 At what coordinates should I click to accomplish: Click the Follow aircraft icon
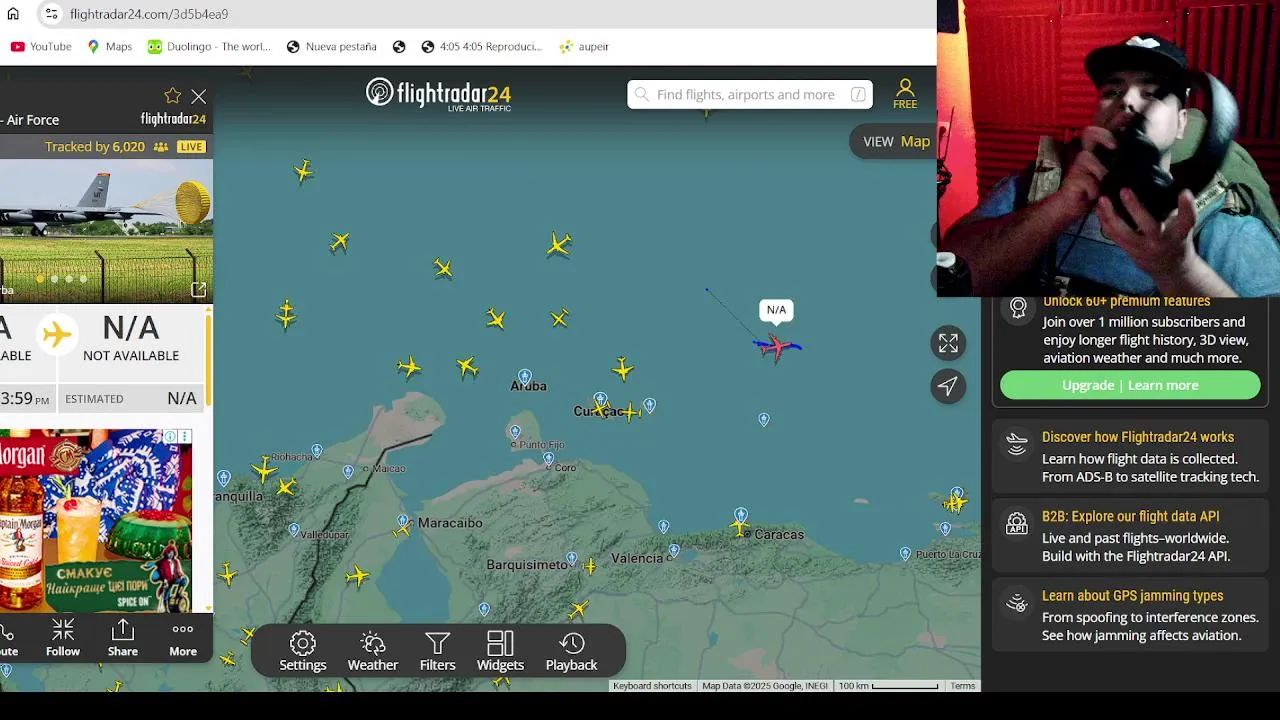pyautogui.click(x=62, y=637)
